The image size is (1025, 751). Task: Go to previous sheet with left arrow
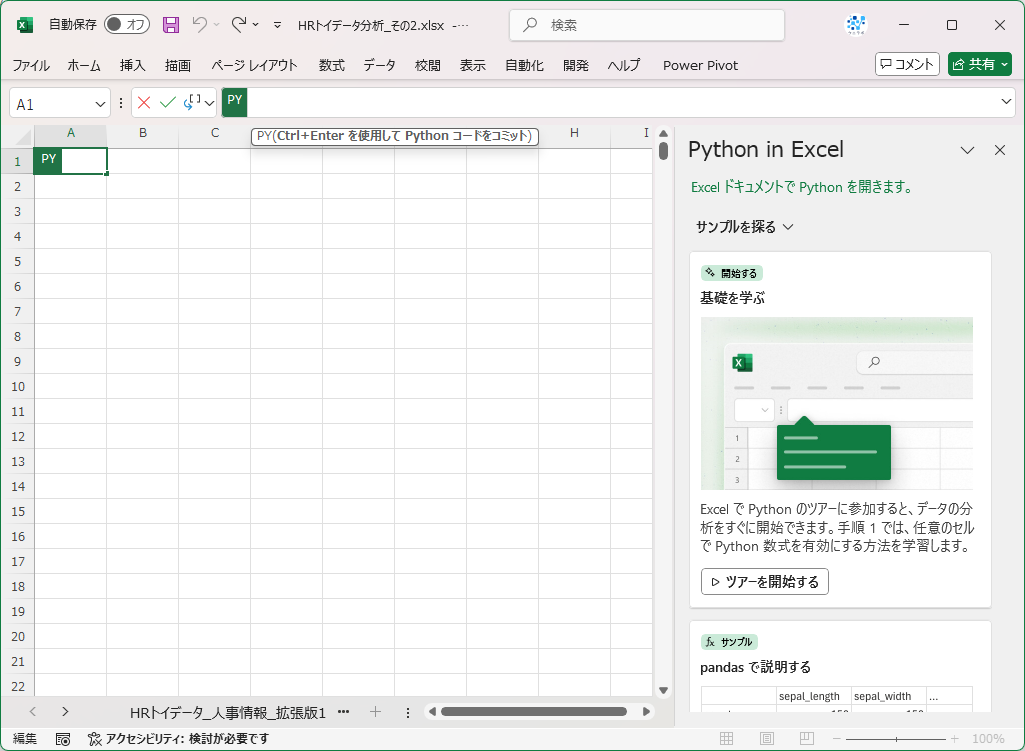[33, 712]
